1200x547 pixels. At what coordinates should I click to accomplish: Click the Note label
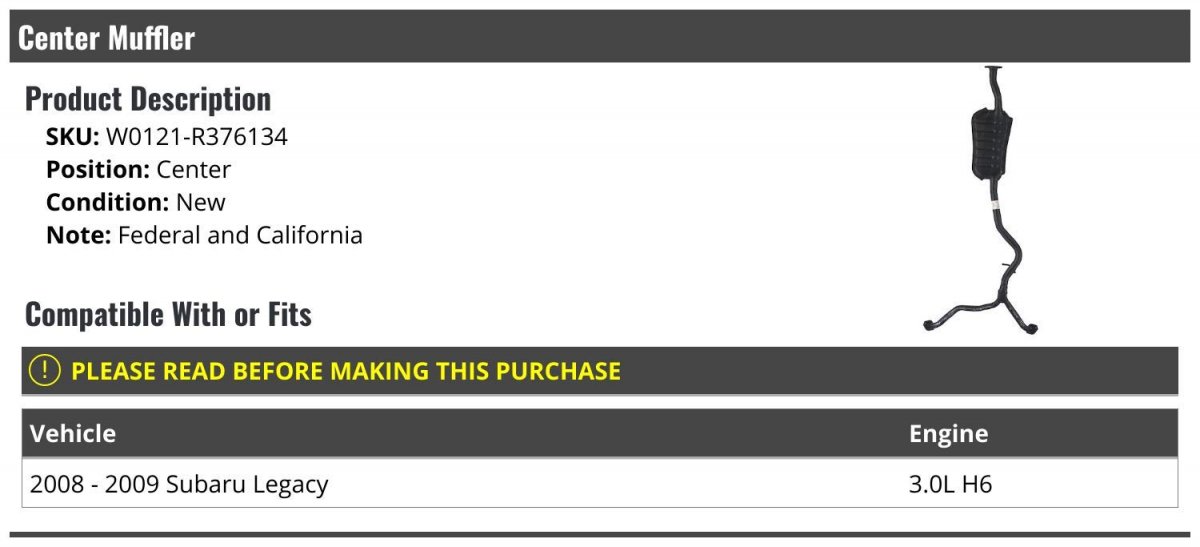point(78,236)
